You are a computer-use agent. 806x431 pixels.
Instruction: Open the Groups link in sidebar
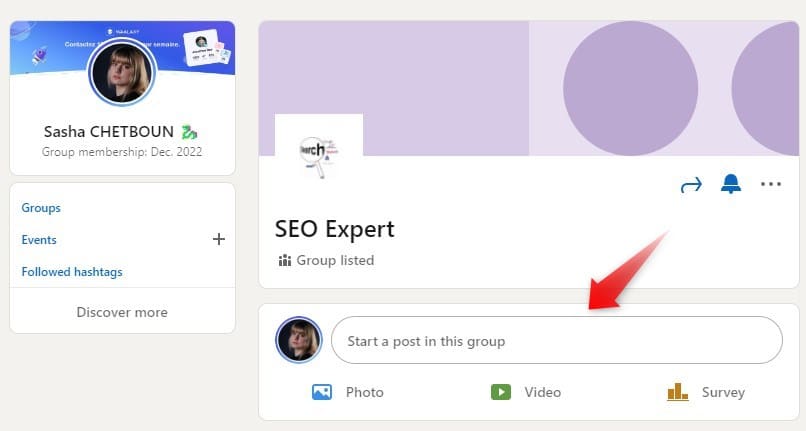tap(41, 208)
